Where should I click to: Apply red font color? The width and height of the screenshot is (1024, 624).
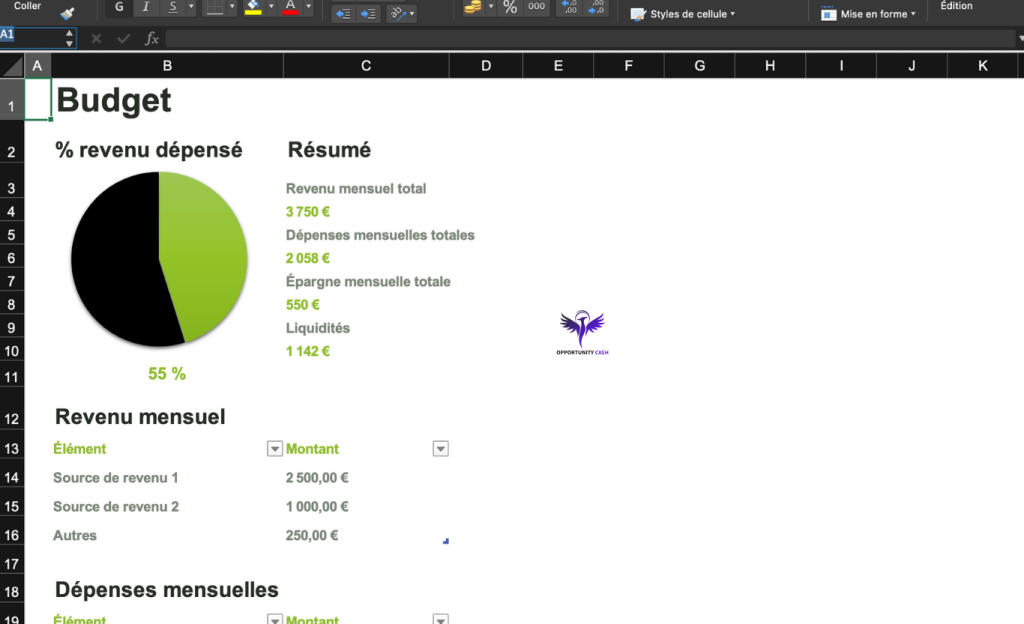pyautogui.click(x=291, y=7)
